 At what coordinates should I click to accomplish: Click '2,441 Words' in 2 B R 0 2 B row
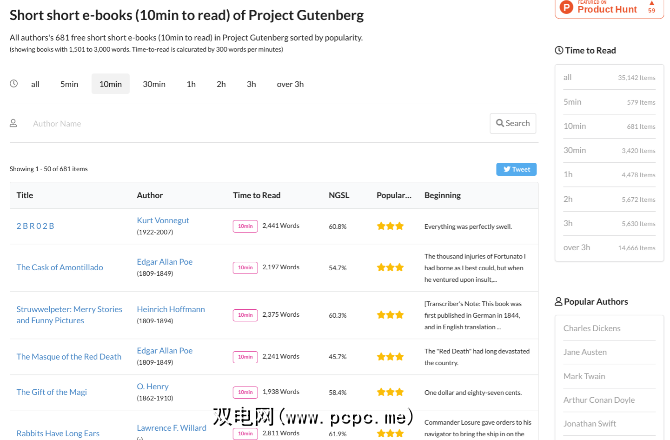coord(281,226)
